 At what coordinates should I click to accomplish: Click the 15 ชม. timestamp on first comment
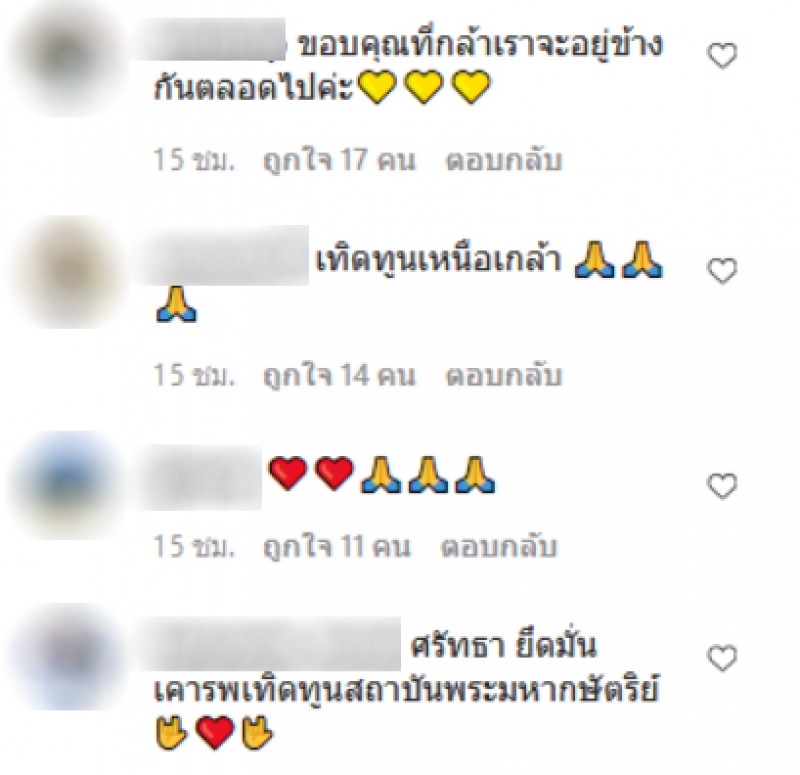[194, 161]
